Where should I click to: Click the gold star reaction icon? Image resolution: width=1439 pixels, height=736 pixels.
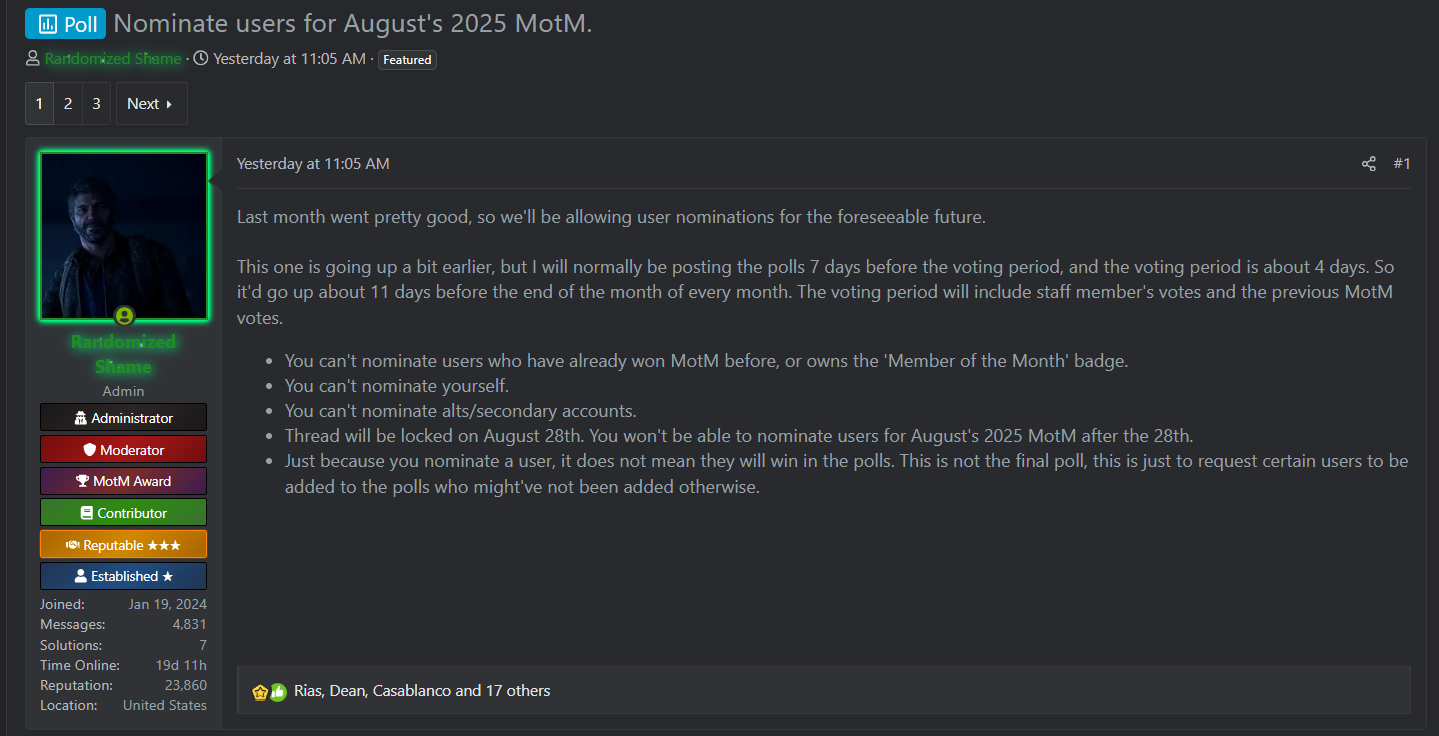pyautogui.click(x=260, y=691)
